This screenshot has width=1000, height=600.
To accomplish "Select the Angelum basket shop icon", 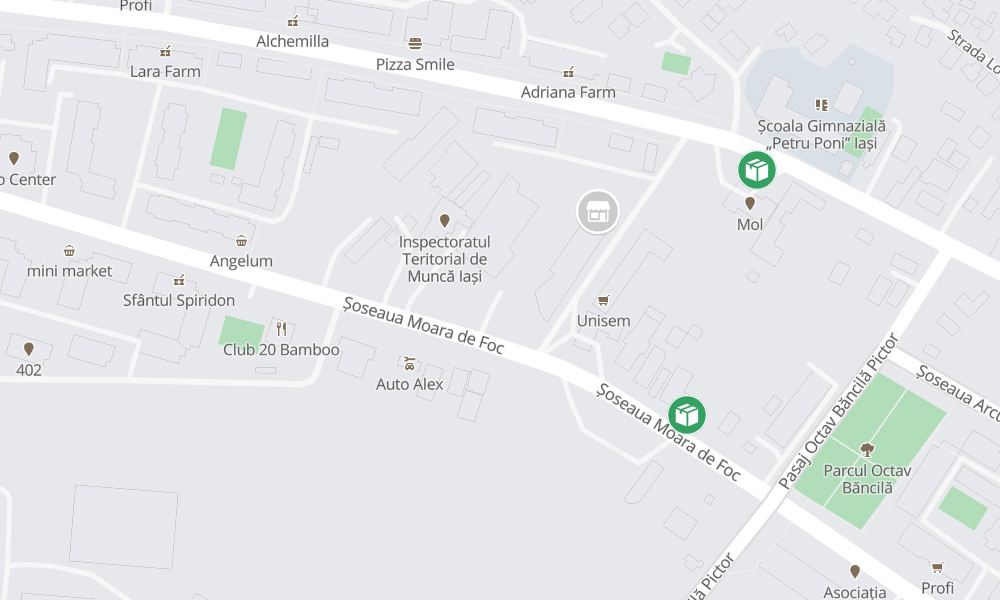I will [x=241, y=240].
